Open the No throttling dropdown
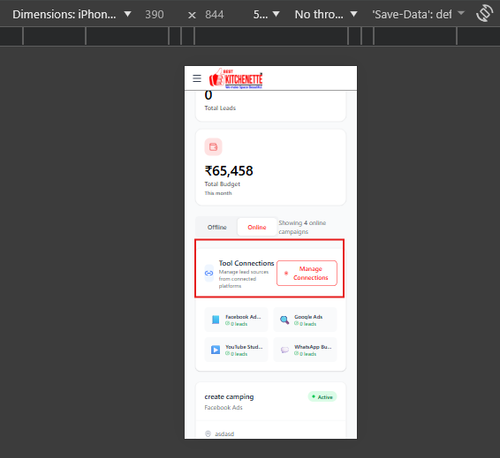Viewport: 500px width, 458px height. point(326,14)
